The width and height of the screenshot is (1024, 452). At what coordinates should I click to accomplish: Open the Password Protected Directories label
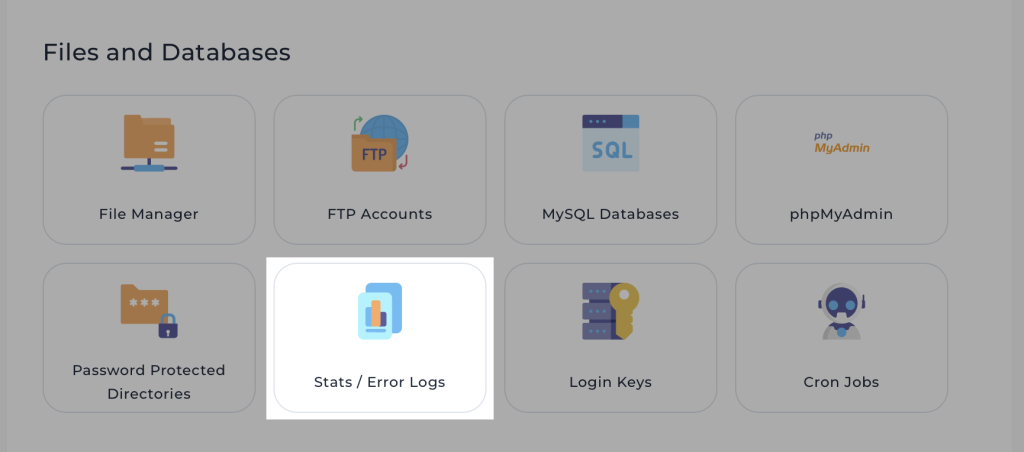[x=148, y=382]
